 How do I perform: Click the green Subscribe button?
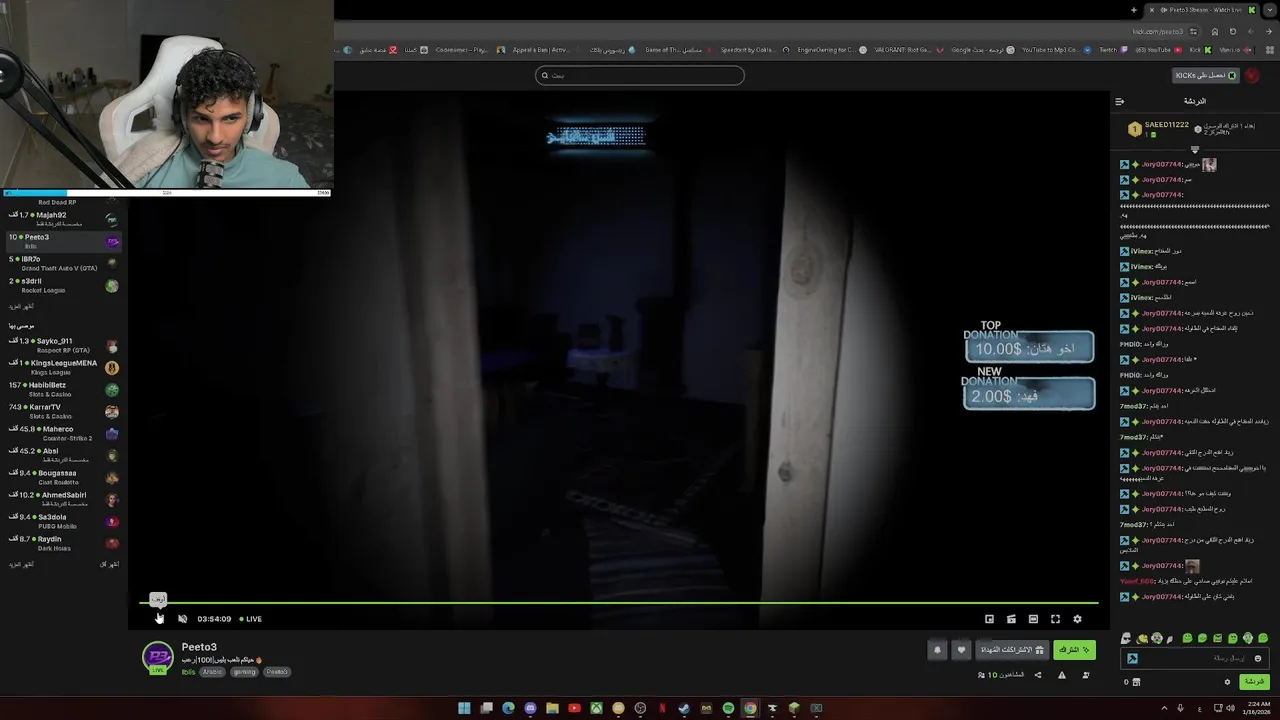click(x=1074, y=650)
